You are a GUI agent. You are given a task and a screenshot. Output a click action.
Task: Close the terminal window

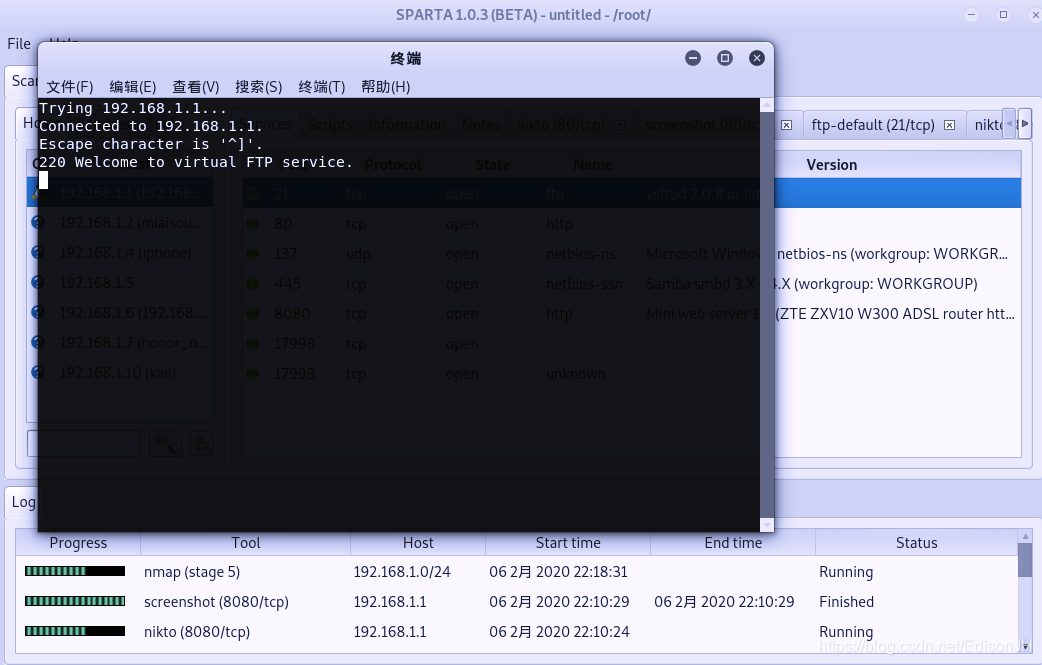point(757,58)
